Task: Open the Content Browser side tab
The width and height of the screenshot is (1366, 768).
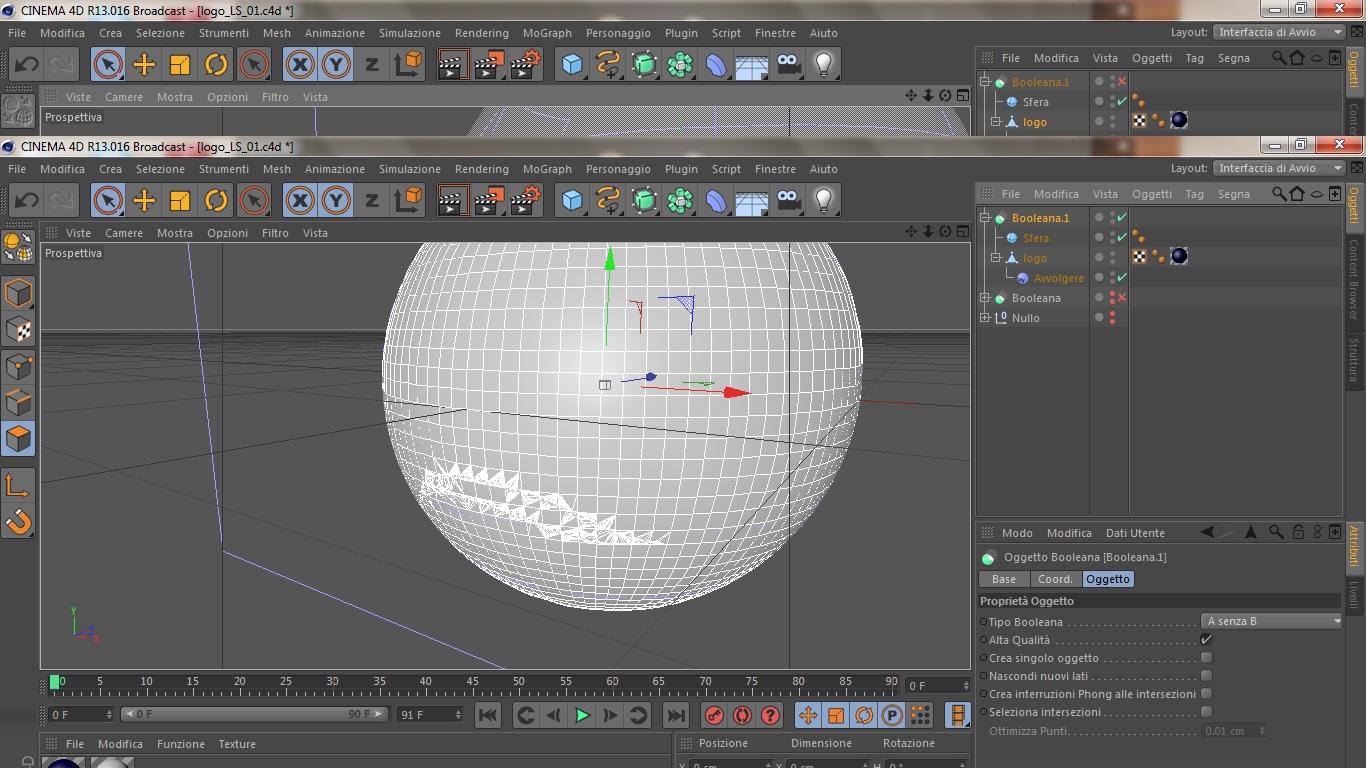Action: 1354,279
